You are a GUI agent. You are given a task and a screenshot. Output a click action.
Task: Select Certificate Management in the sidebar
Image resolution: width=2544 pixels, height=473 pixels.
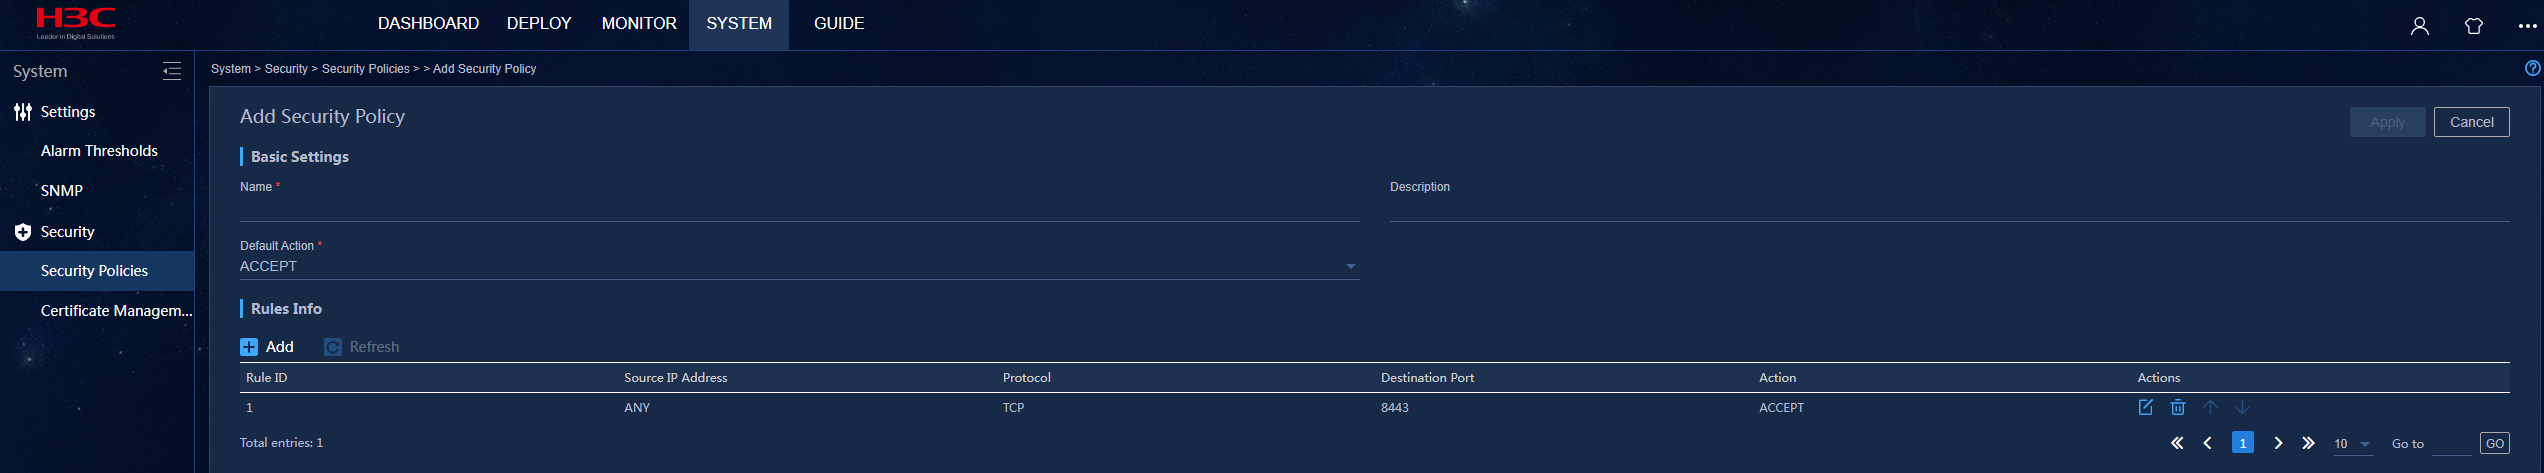[x=116, y=311]
